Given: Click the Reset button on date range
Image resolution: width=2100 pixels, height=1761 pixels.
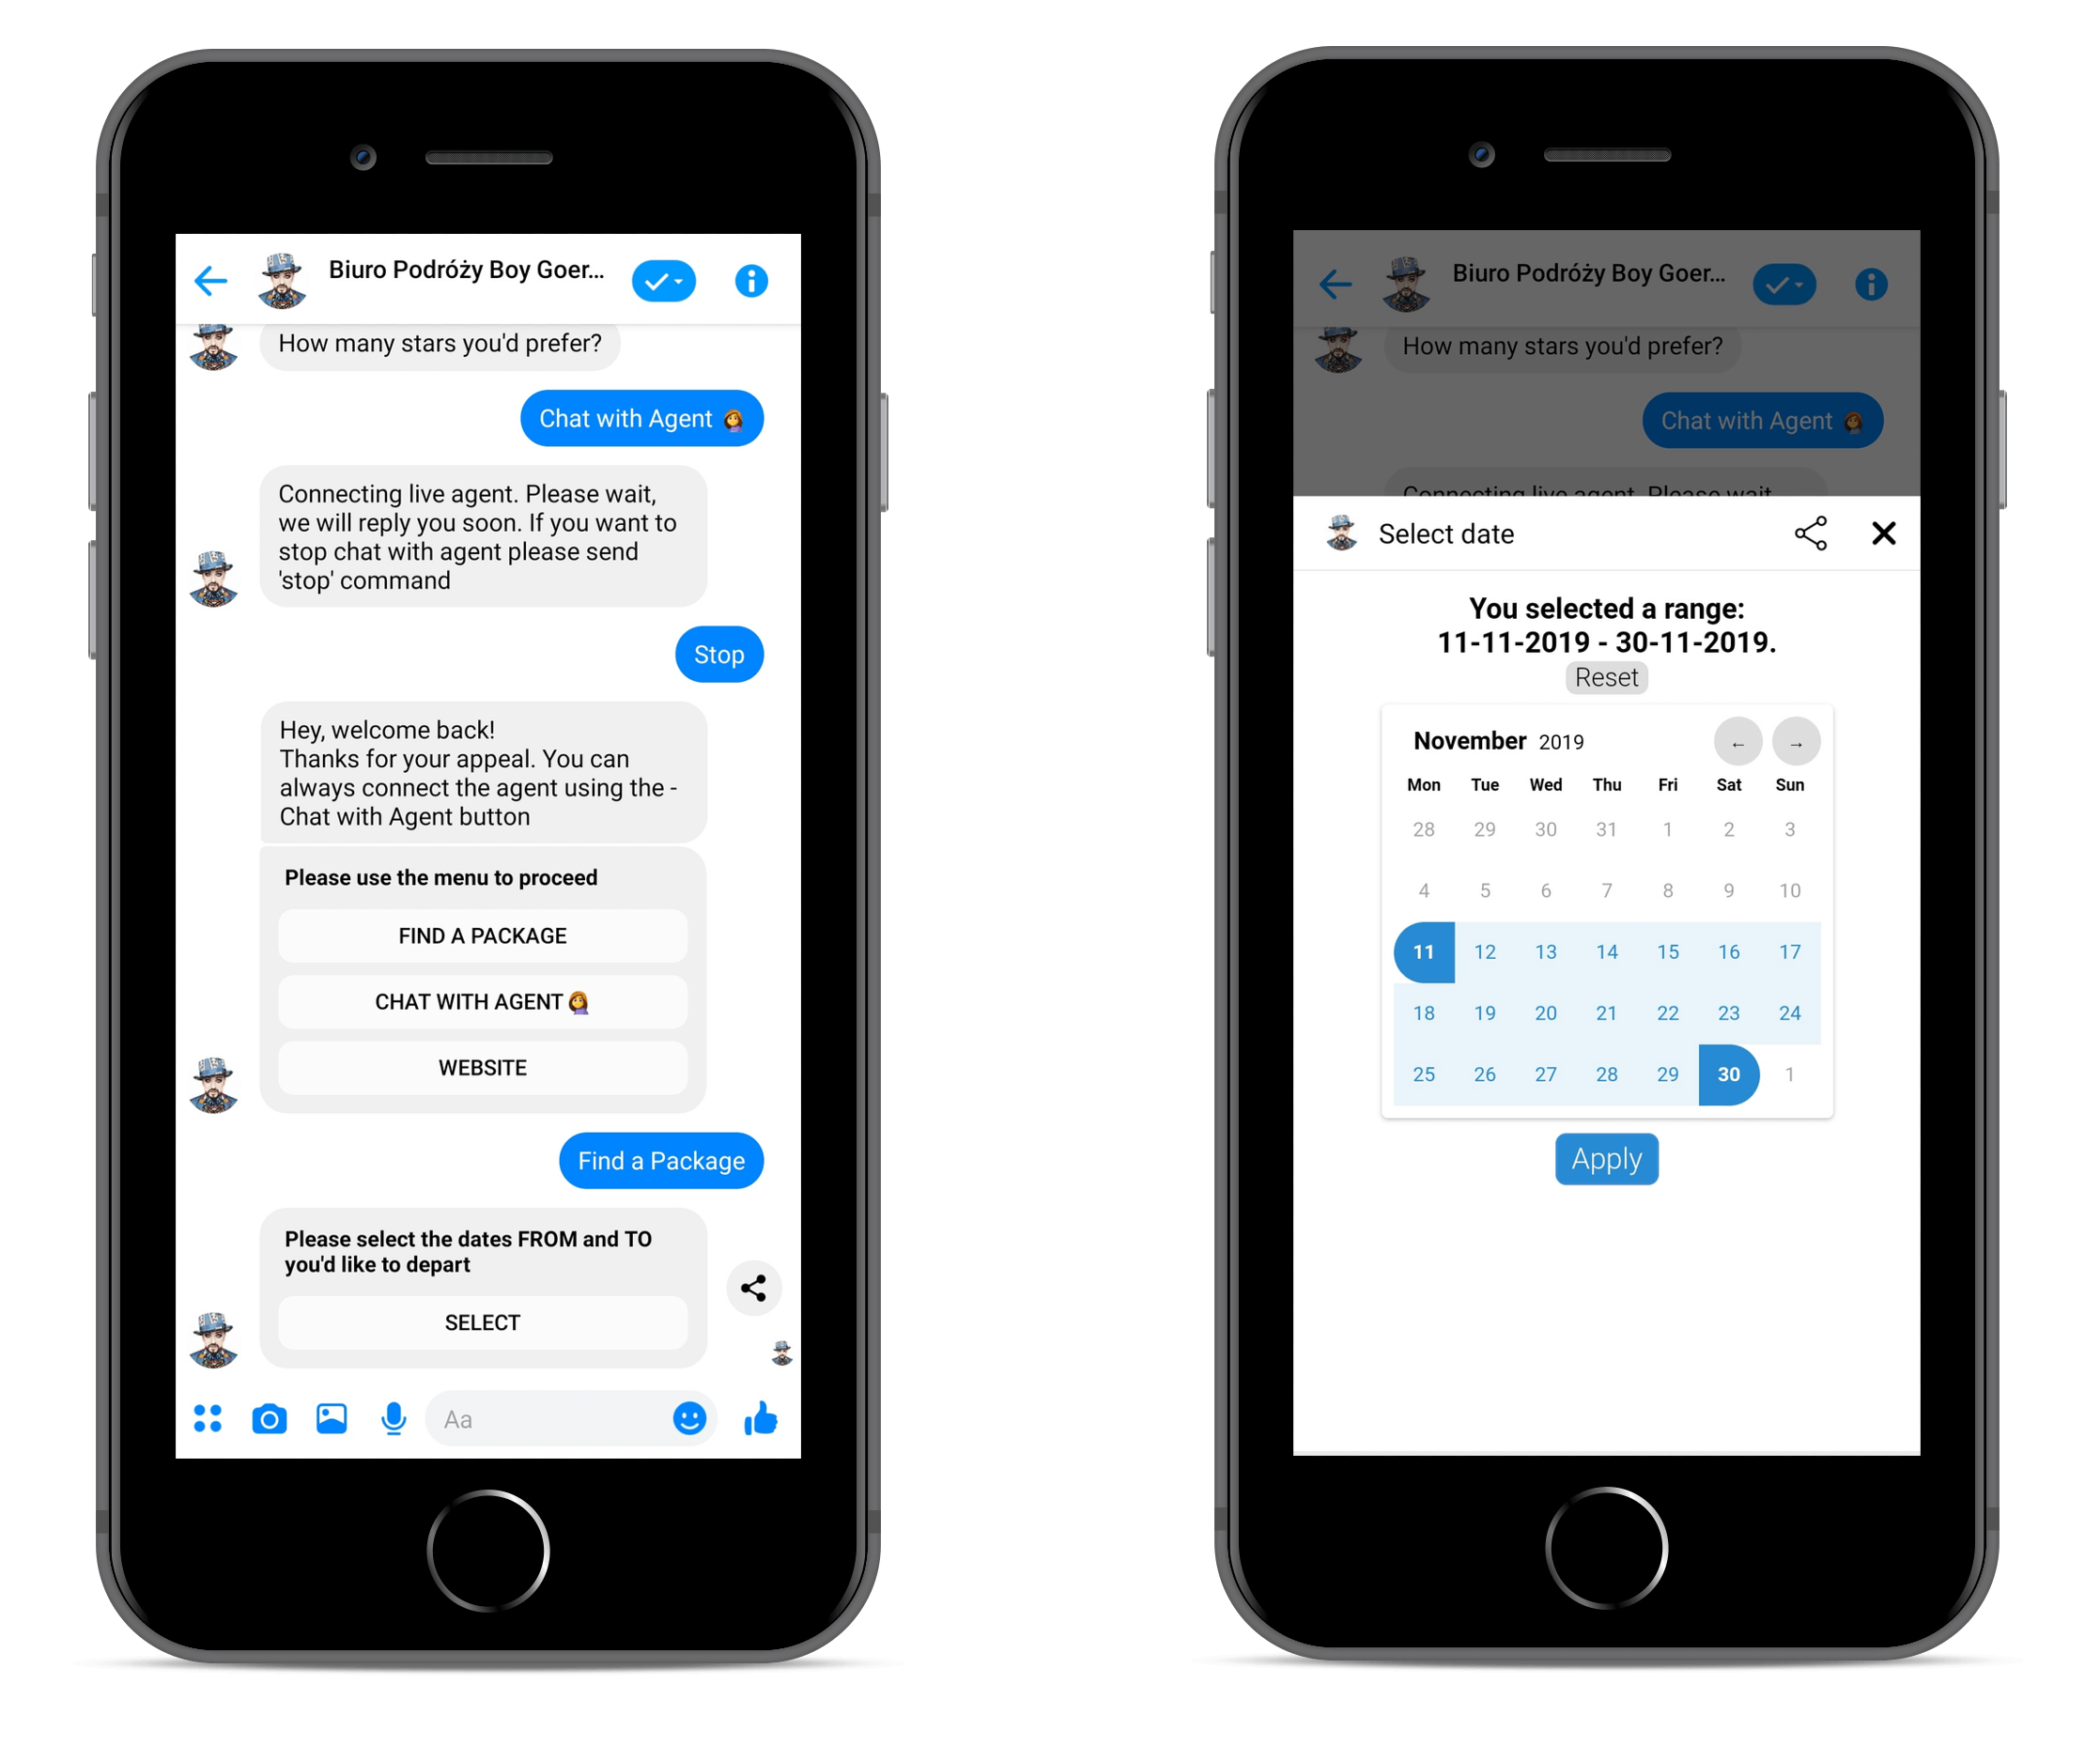Looking at the screenshot, I should coord(1604,678).
